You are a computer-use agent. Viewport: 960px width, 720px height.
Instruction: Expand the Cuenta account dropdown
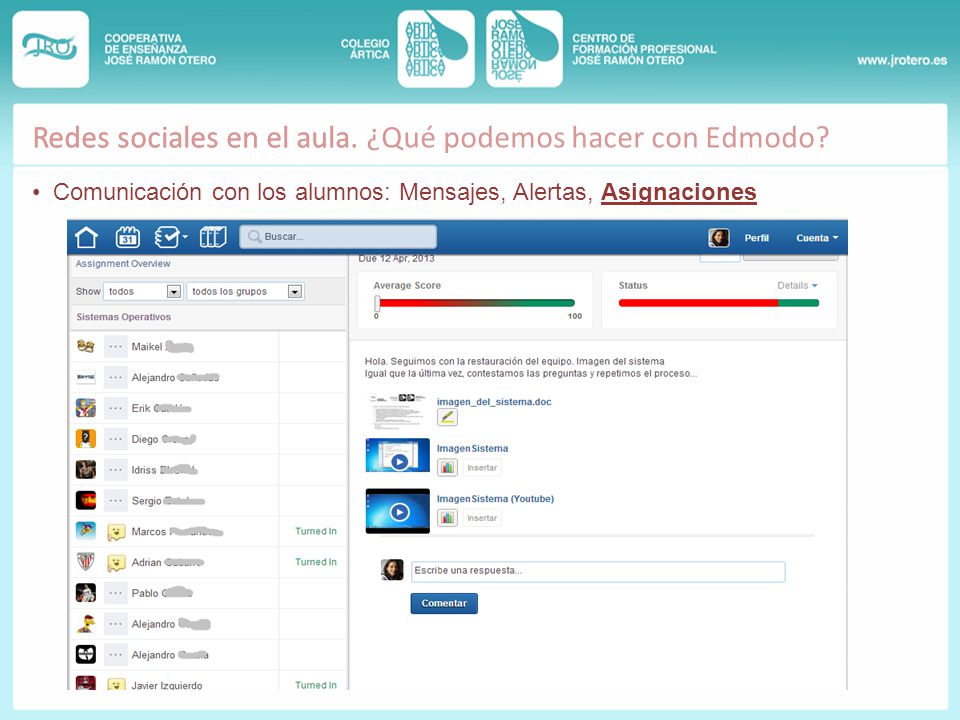coord(817,238)
